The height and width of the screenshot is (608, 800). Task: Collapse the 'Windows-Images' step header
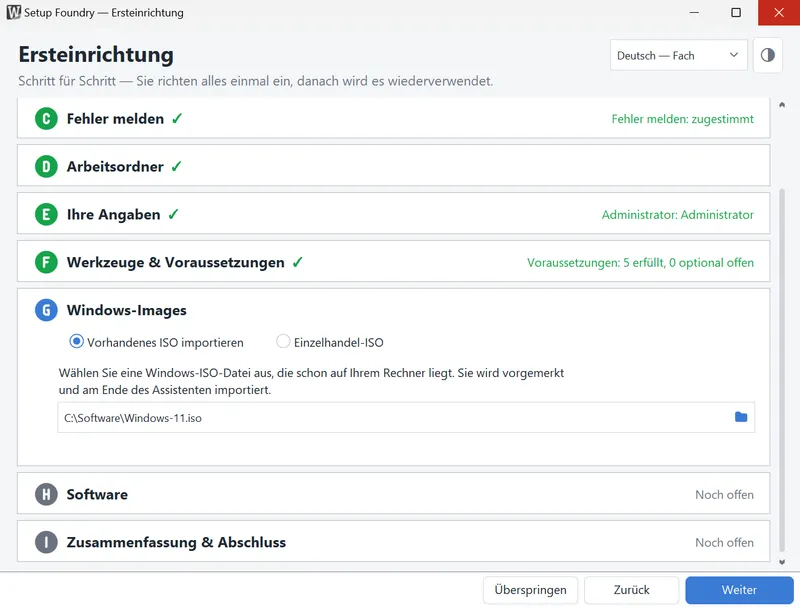coord(393,310)
